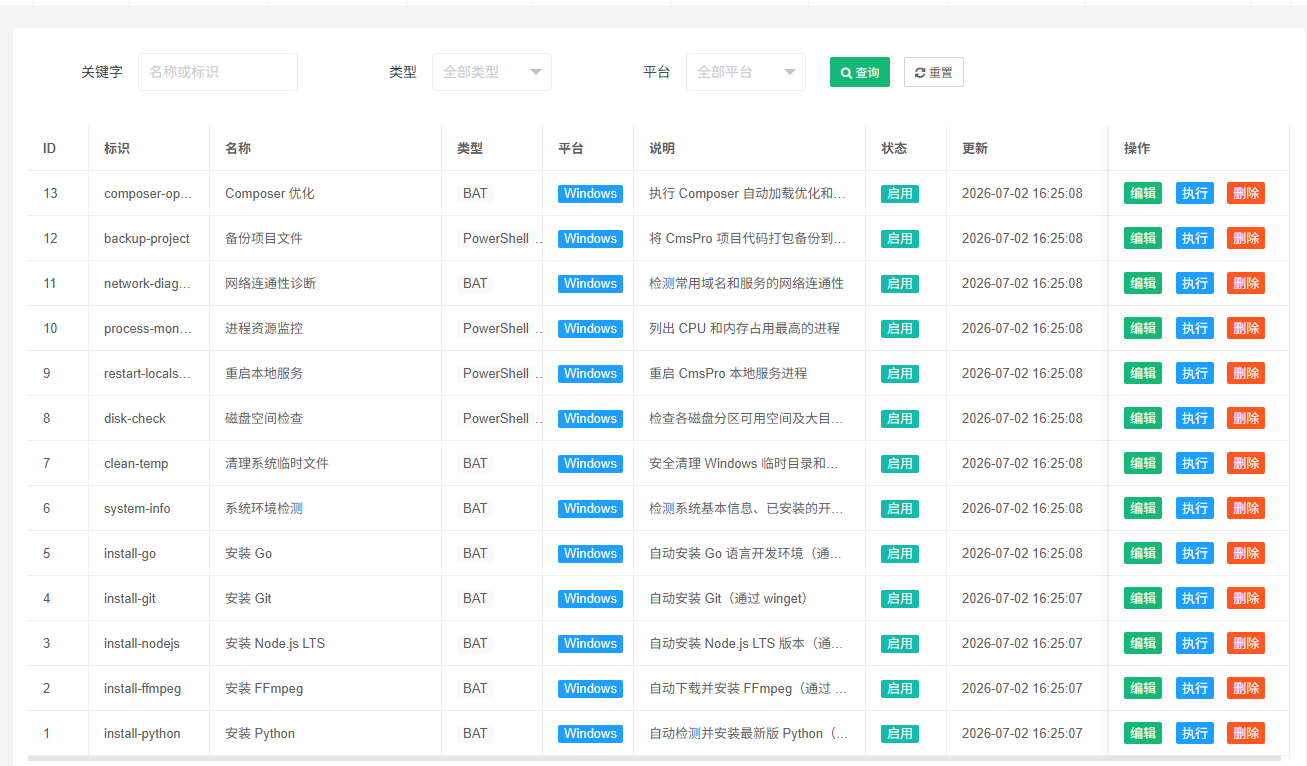Click the green 查询 search button

click(x=859, y=72)
